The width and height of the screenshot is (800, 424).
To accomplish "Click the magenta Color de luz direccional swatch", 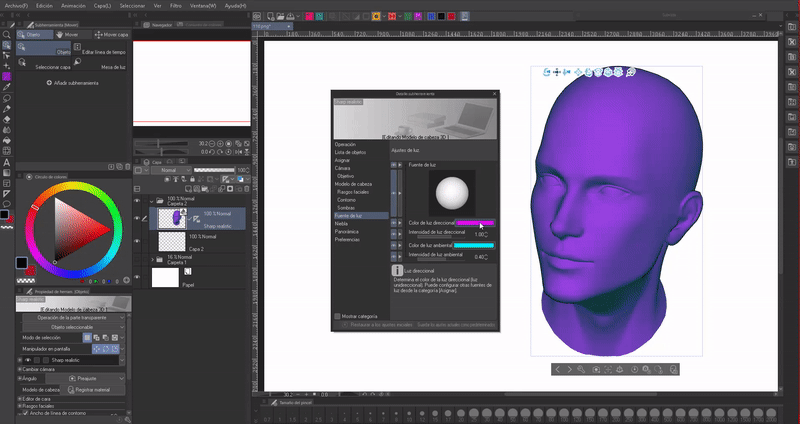I will click(x=475, y=223).
